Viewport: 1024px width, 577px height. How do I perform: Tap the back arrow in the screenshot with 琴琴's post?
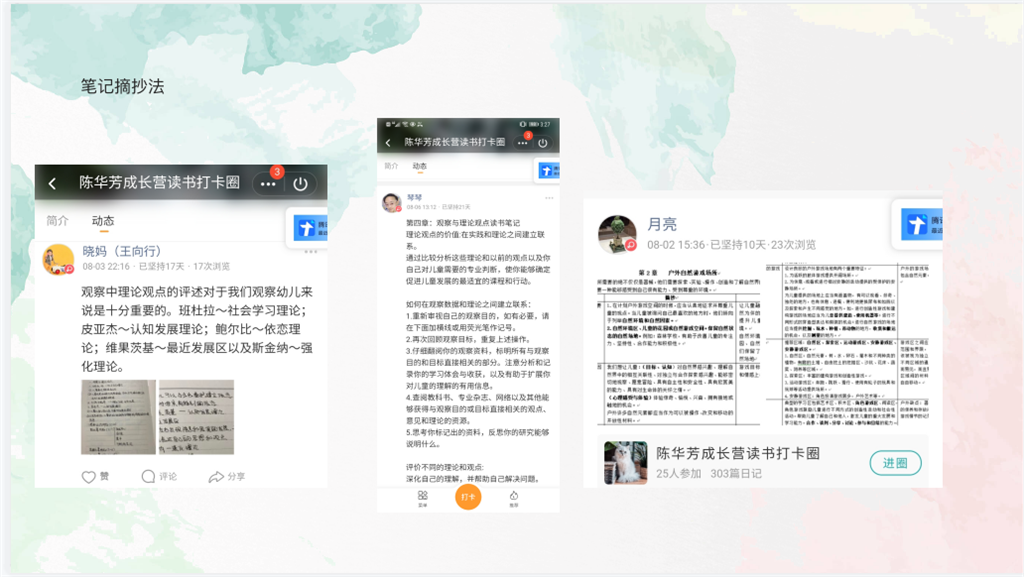click(388, 142)
